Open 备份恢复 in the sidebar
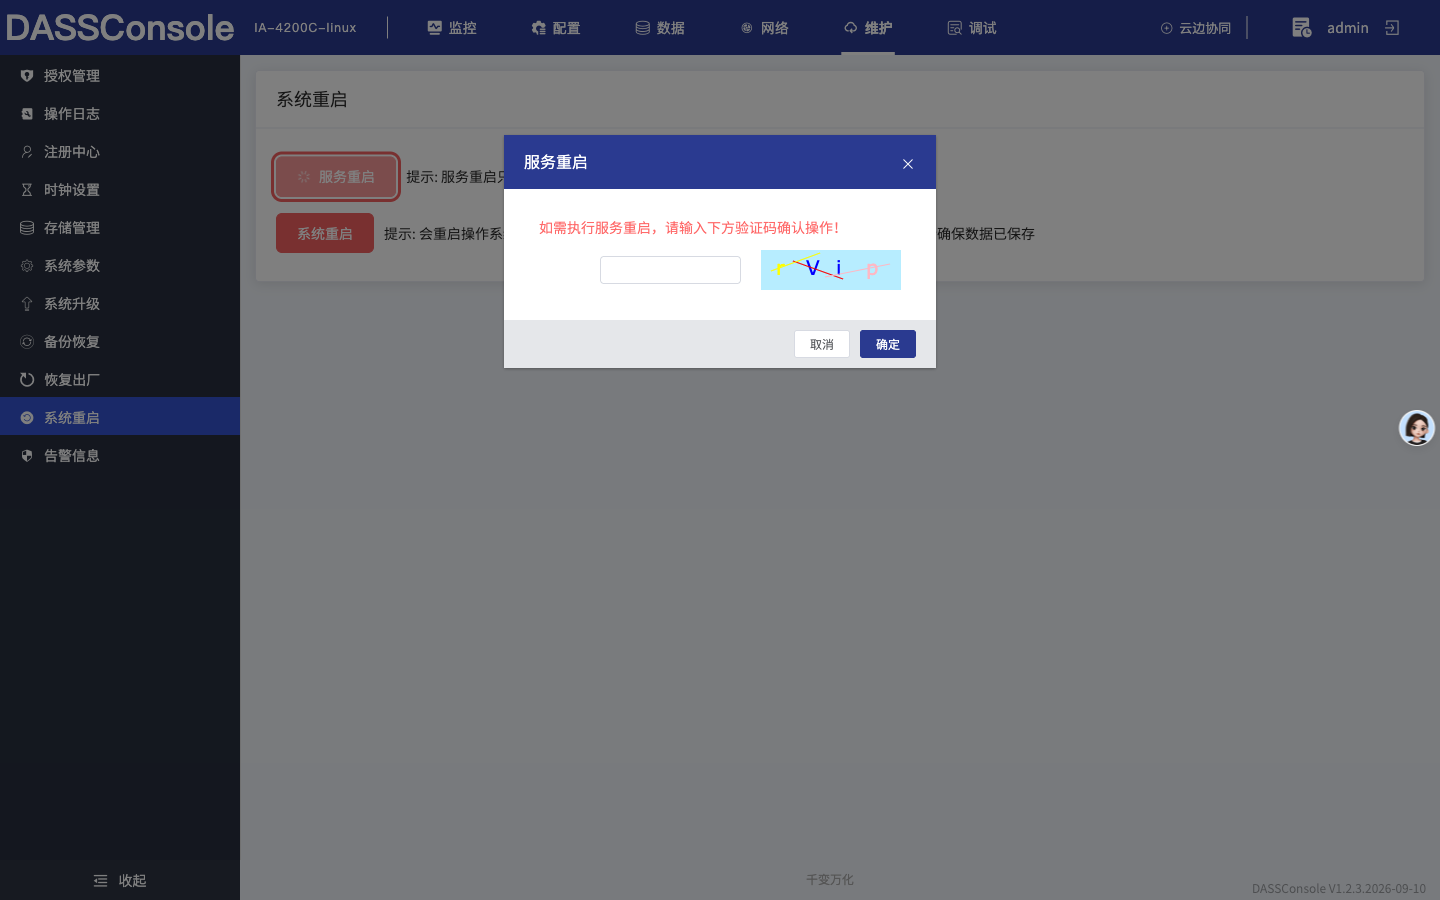 pyautogui.click(x=120, y=342)
